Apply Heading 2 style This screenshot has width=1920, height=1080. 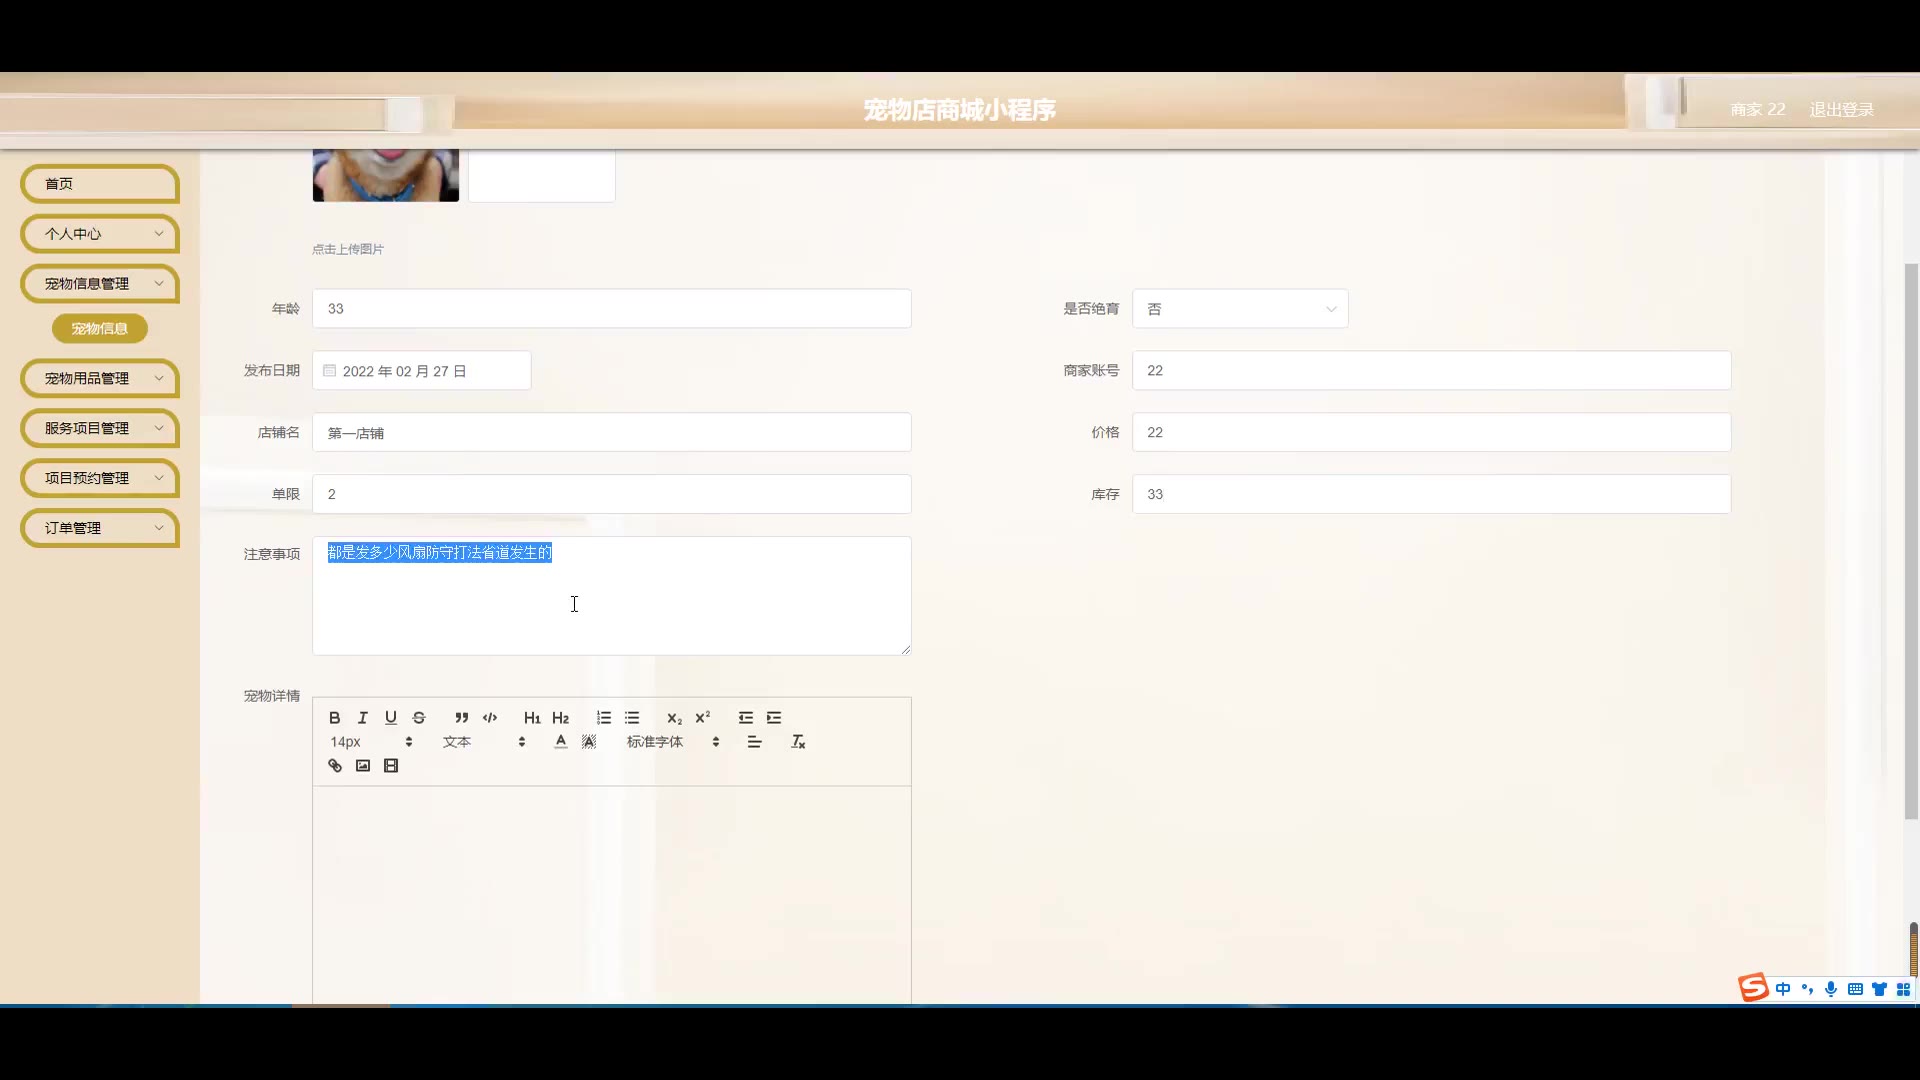tap(560, 718)
